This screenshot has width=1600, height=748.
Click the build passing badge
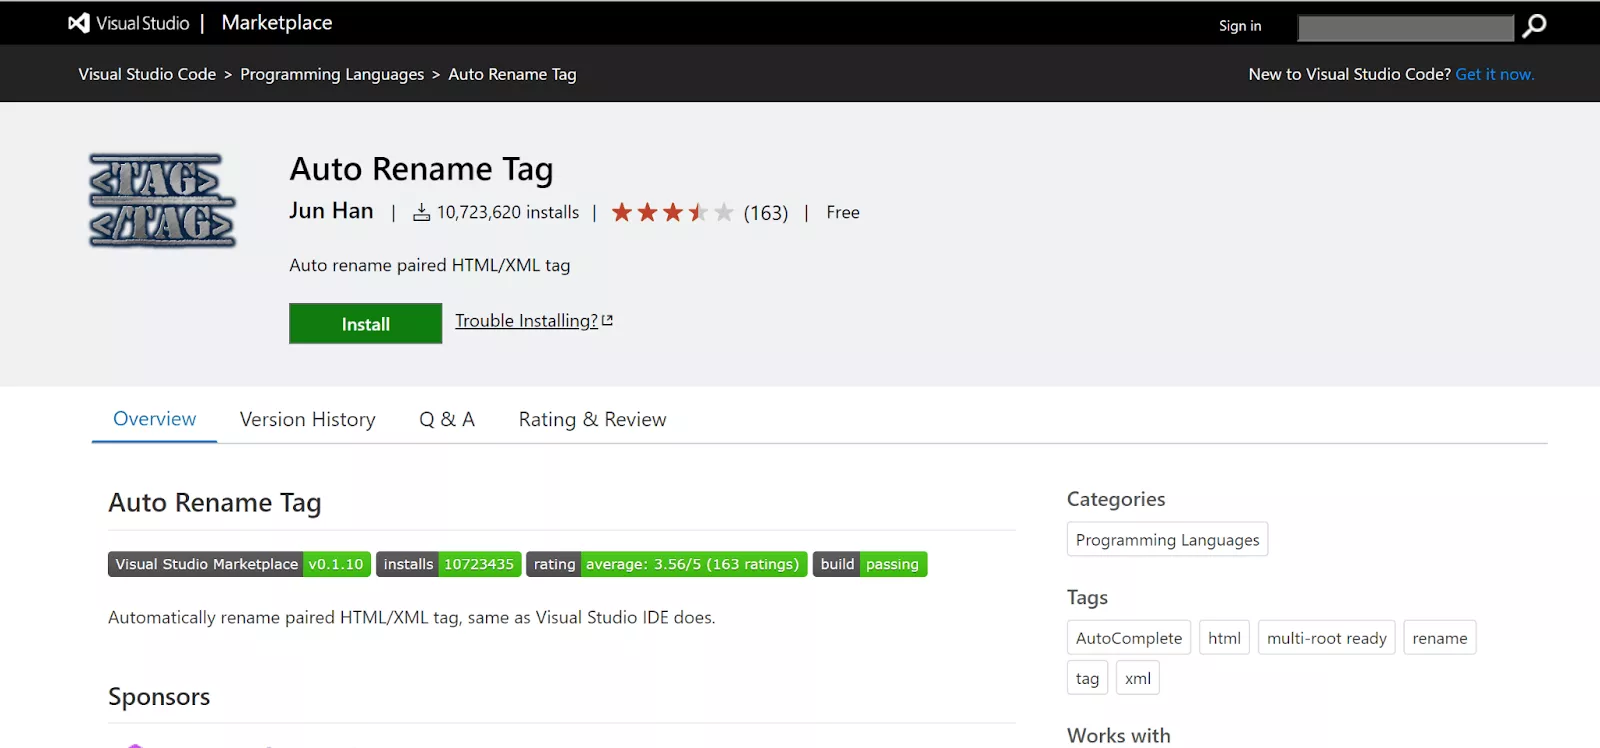click(x=869, y=564)
